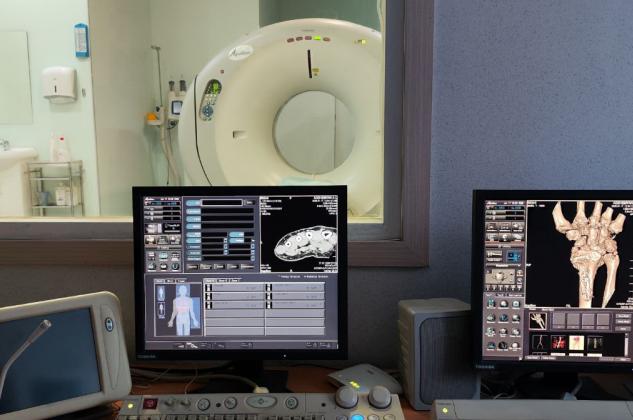
Task: Choose the pink-white rendering preset thumbnail
Action: [577, 343]
